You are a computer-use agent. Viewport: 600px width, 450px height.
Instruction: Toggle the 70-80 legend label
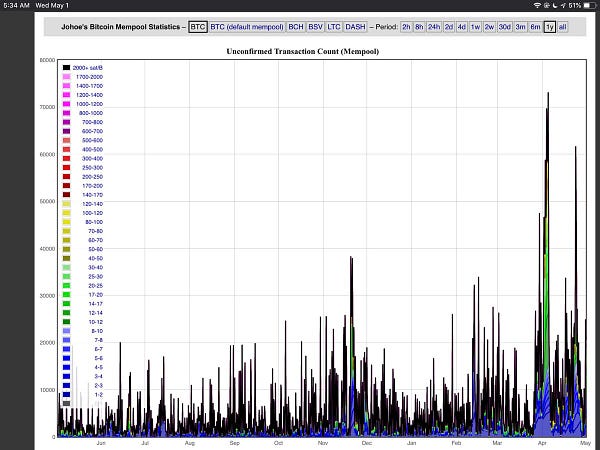tap(95, 231)
